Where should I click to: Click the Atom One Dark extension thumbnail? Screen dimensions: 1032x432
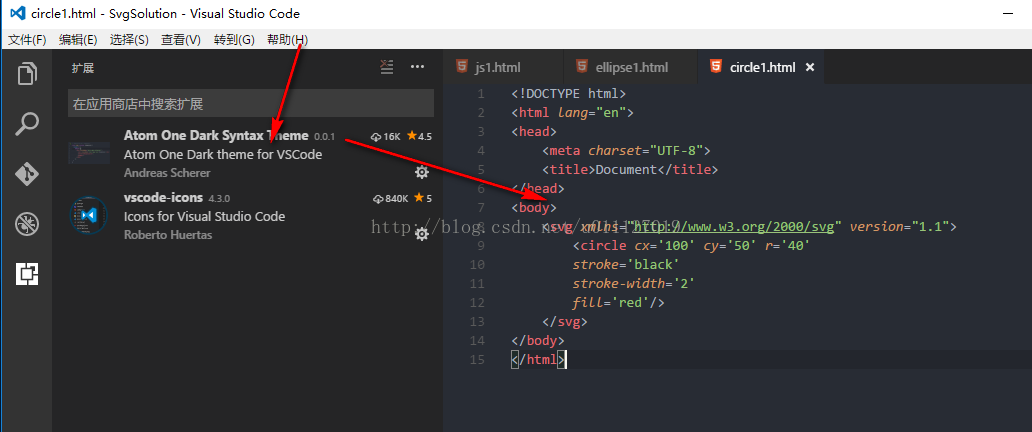(x=89, y=153)
